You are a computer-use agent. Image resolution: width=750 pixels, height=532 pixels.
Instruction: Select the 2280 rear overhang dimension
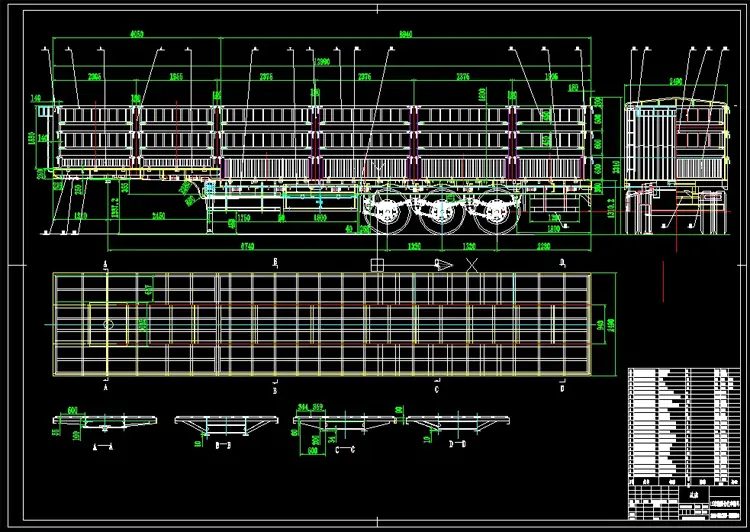(543, 246)
